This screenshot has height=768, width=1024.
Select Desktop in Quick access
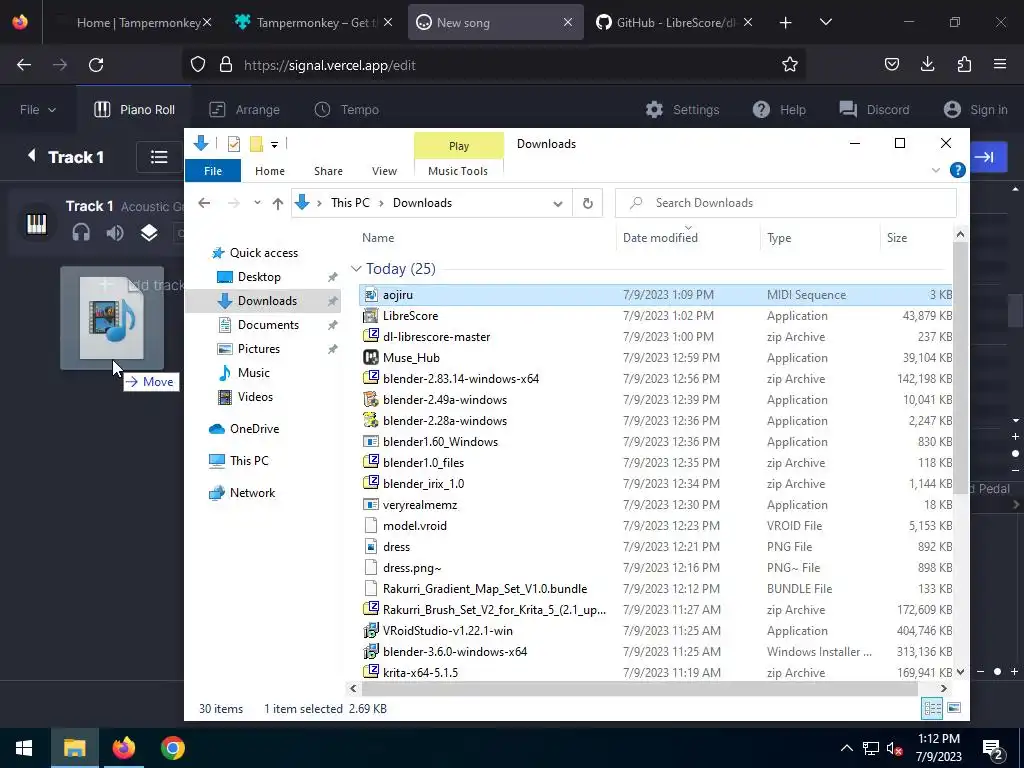click(259, 277)
